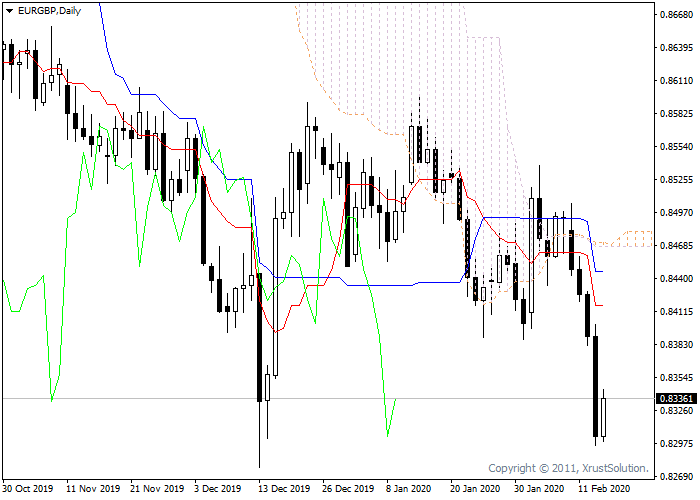Click the 21 Nov 2019 date label

pyautogui.click(x=158, y=489)
